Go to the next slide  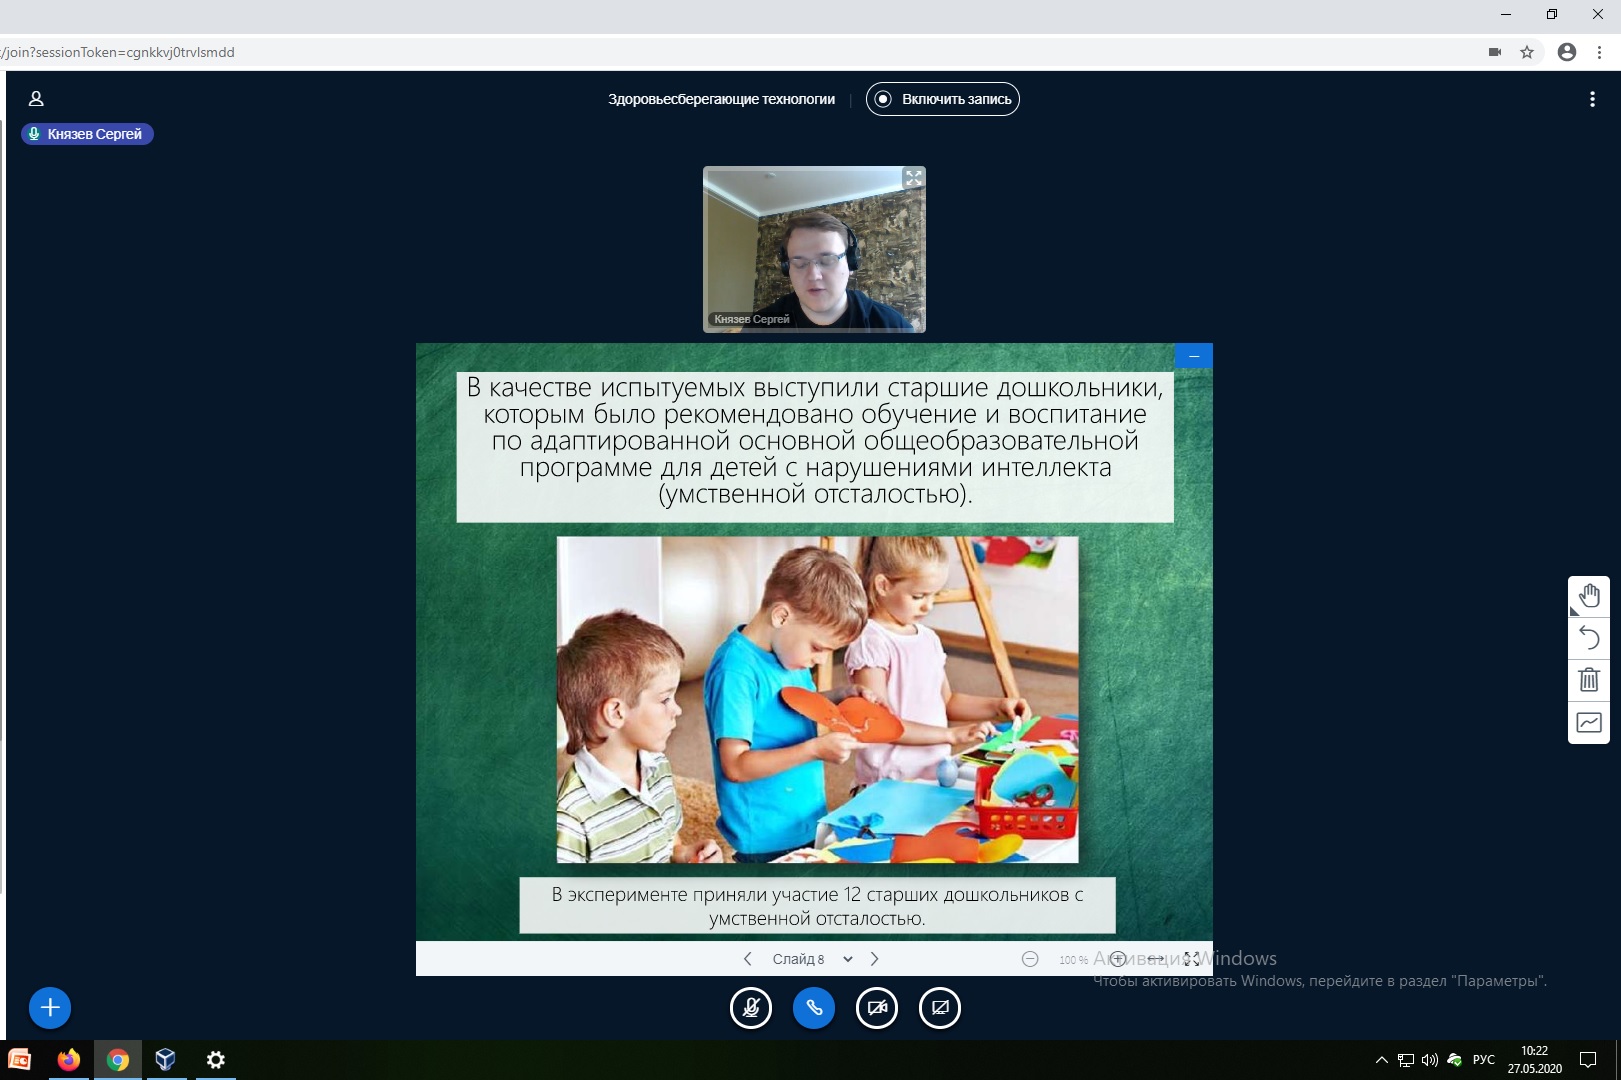[x=875, y=959]
